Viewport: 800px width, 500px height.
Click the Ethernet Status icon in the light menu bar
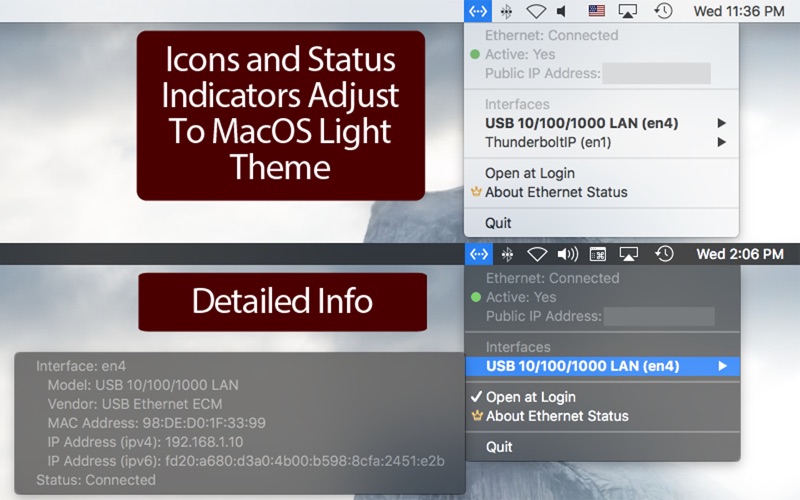pos(478,11)
